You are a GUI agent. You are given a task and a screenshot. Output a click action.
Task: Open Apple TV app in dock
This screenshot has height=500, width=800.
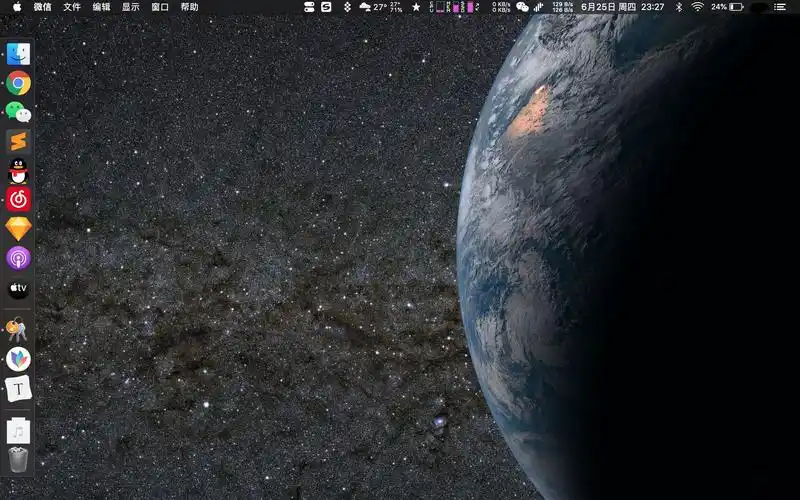click(x=18, y=289)
